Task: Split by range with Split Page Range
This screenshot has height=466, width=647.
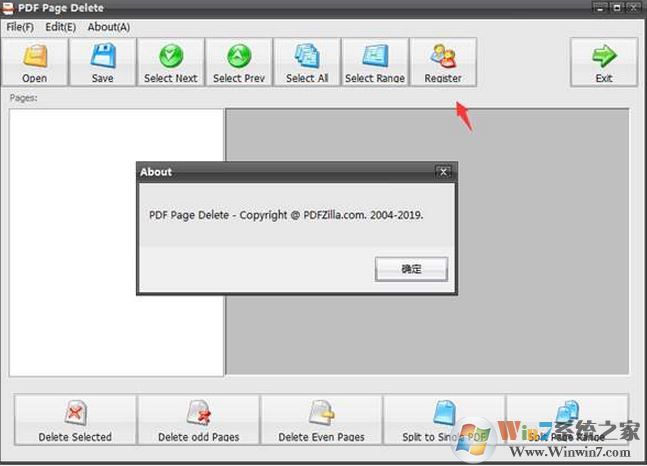Action: [567, 420]
